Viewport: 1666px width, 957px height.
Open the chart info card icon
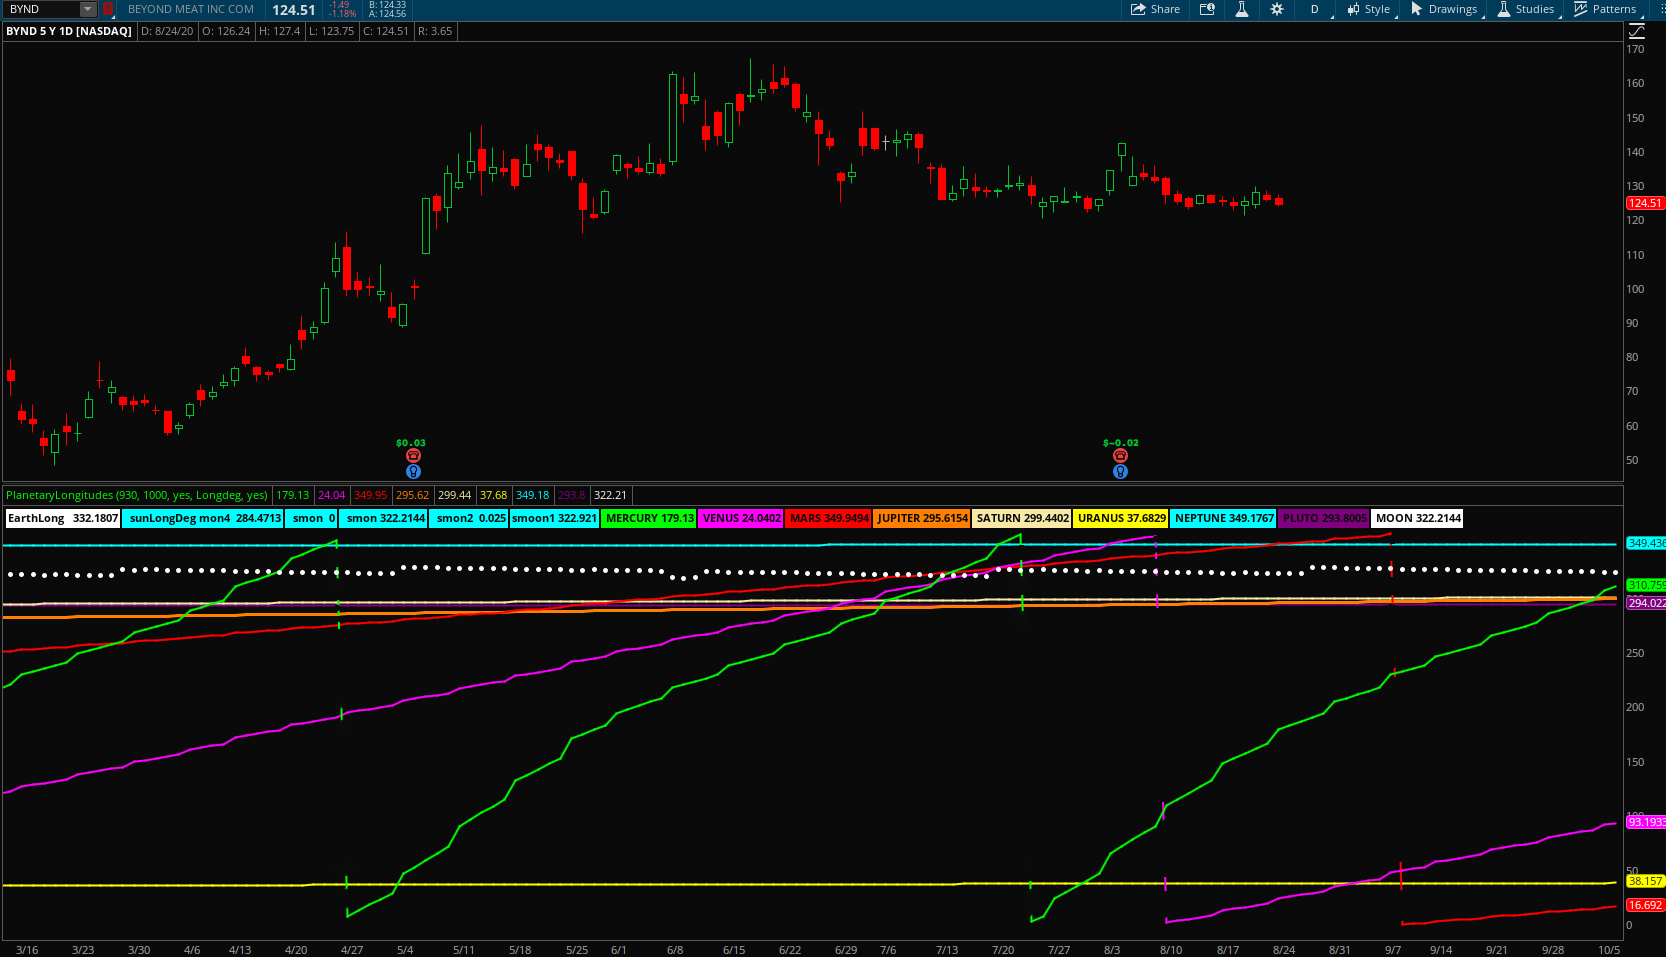(x=1207, y=9)
